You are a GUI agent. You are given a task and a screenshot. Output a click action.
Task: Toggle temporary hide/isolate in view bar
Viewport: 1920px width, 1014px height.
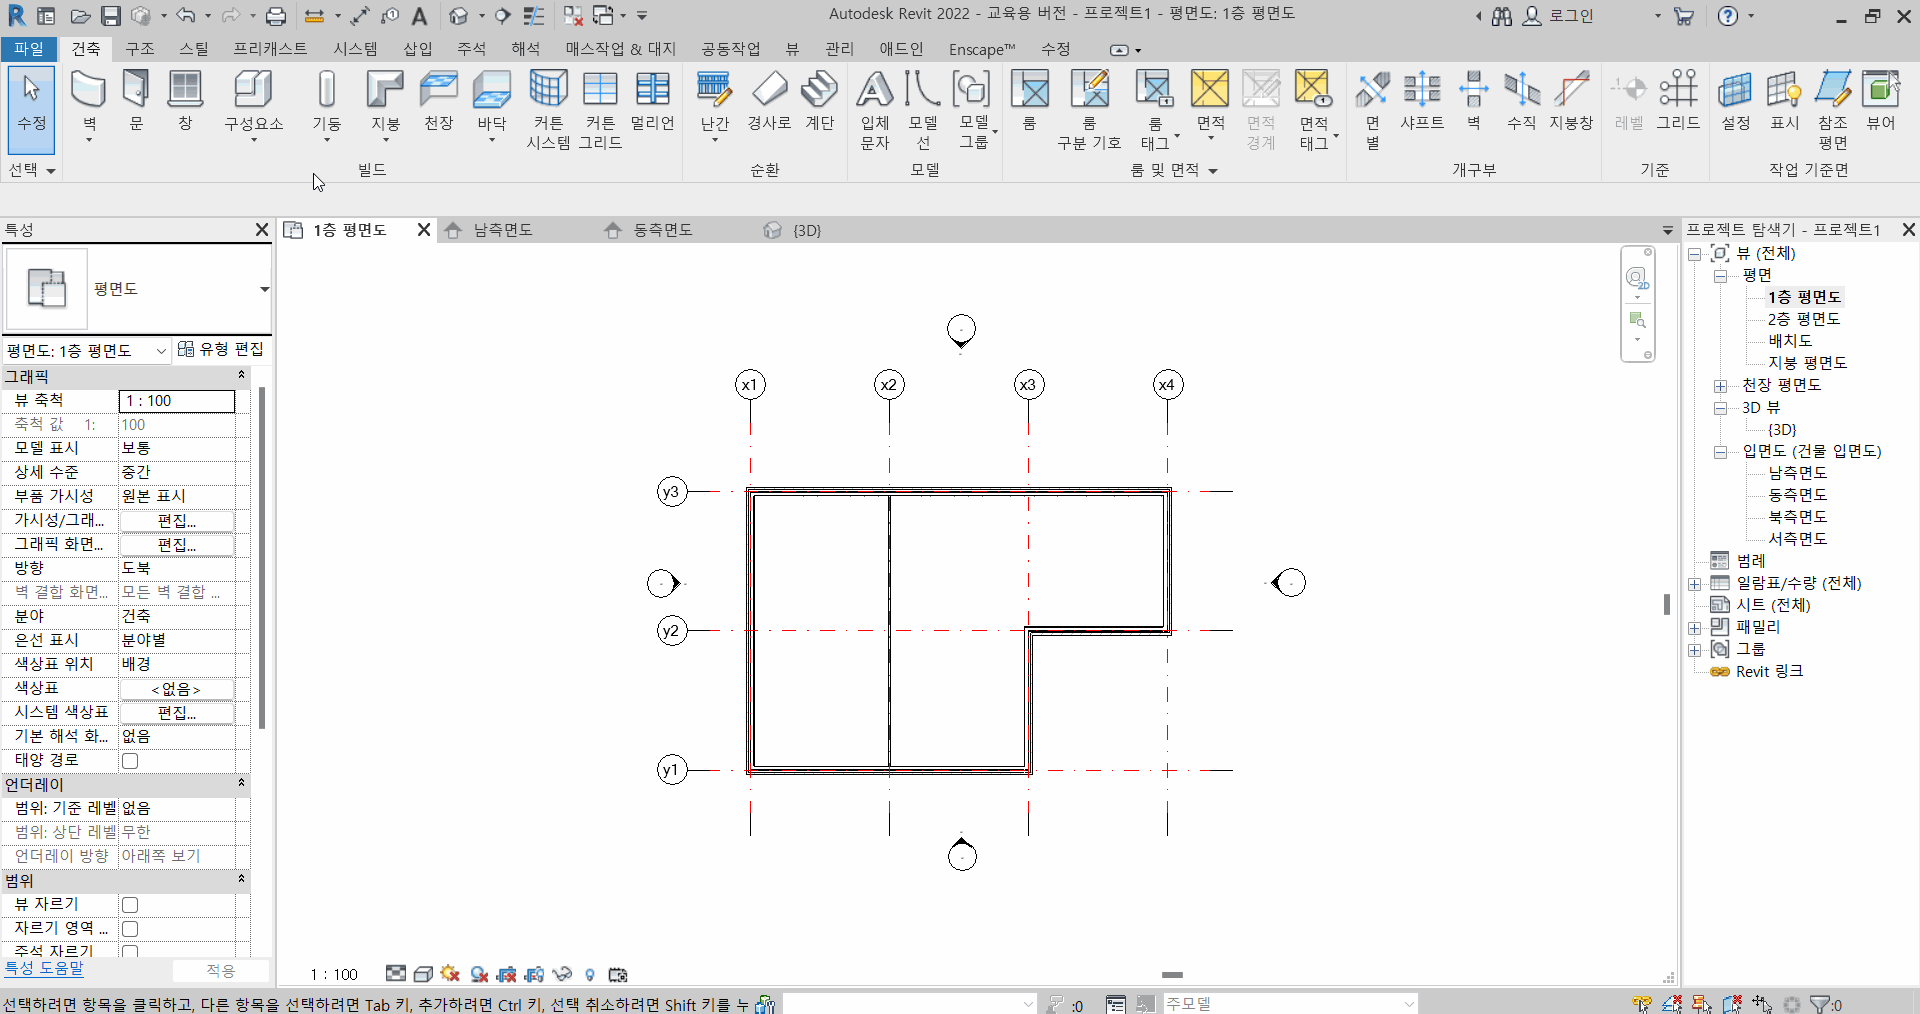(562, 974)
